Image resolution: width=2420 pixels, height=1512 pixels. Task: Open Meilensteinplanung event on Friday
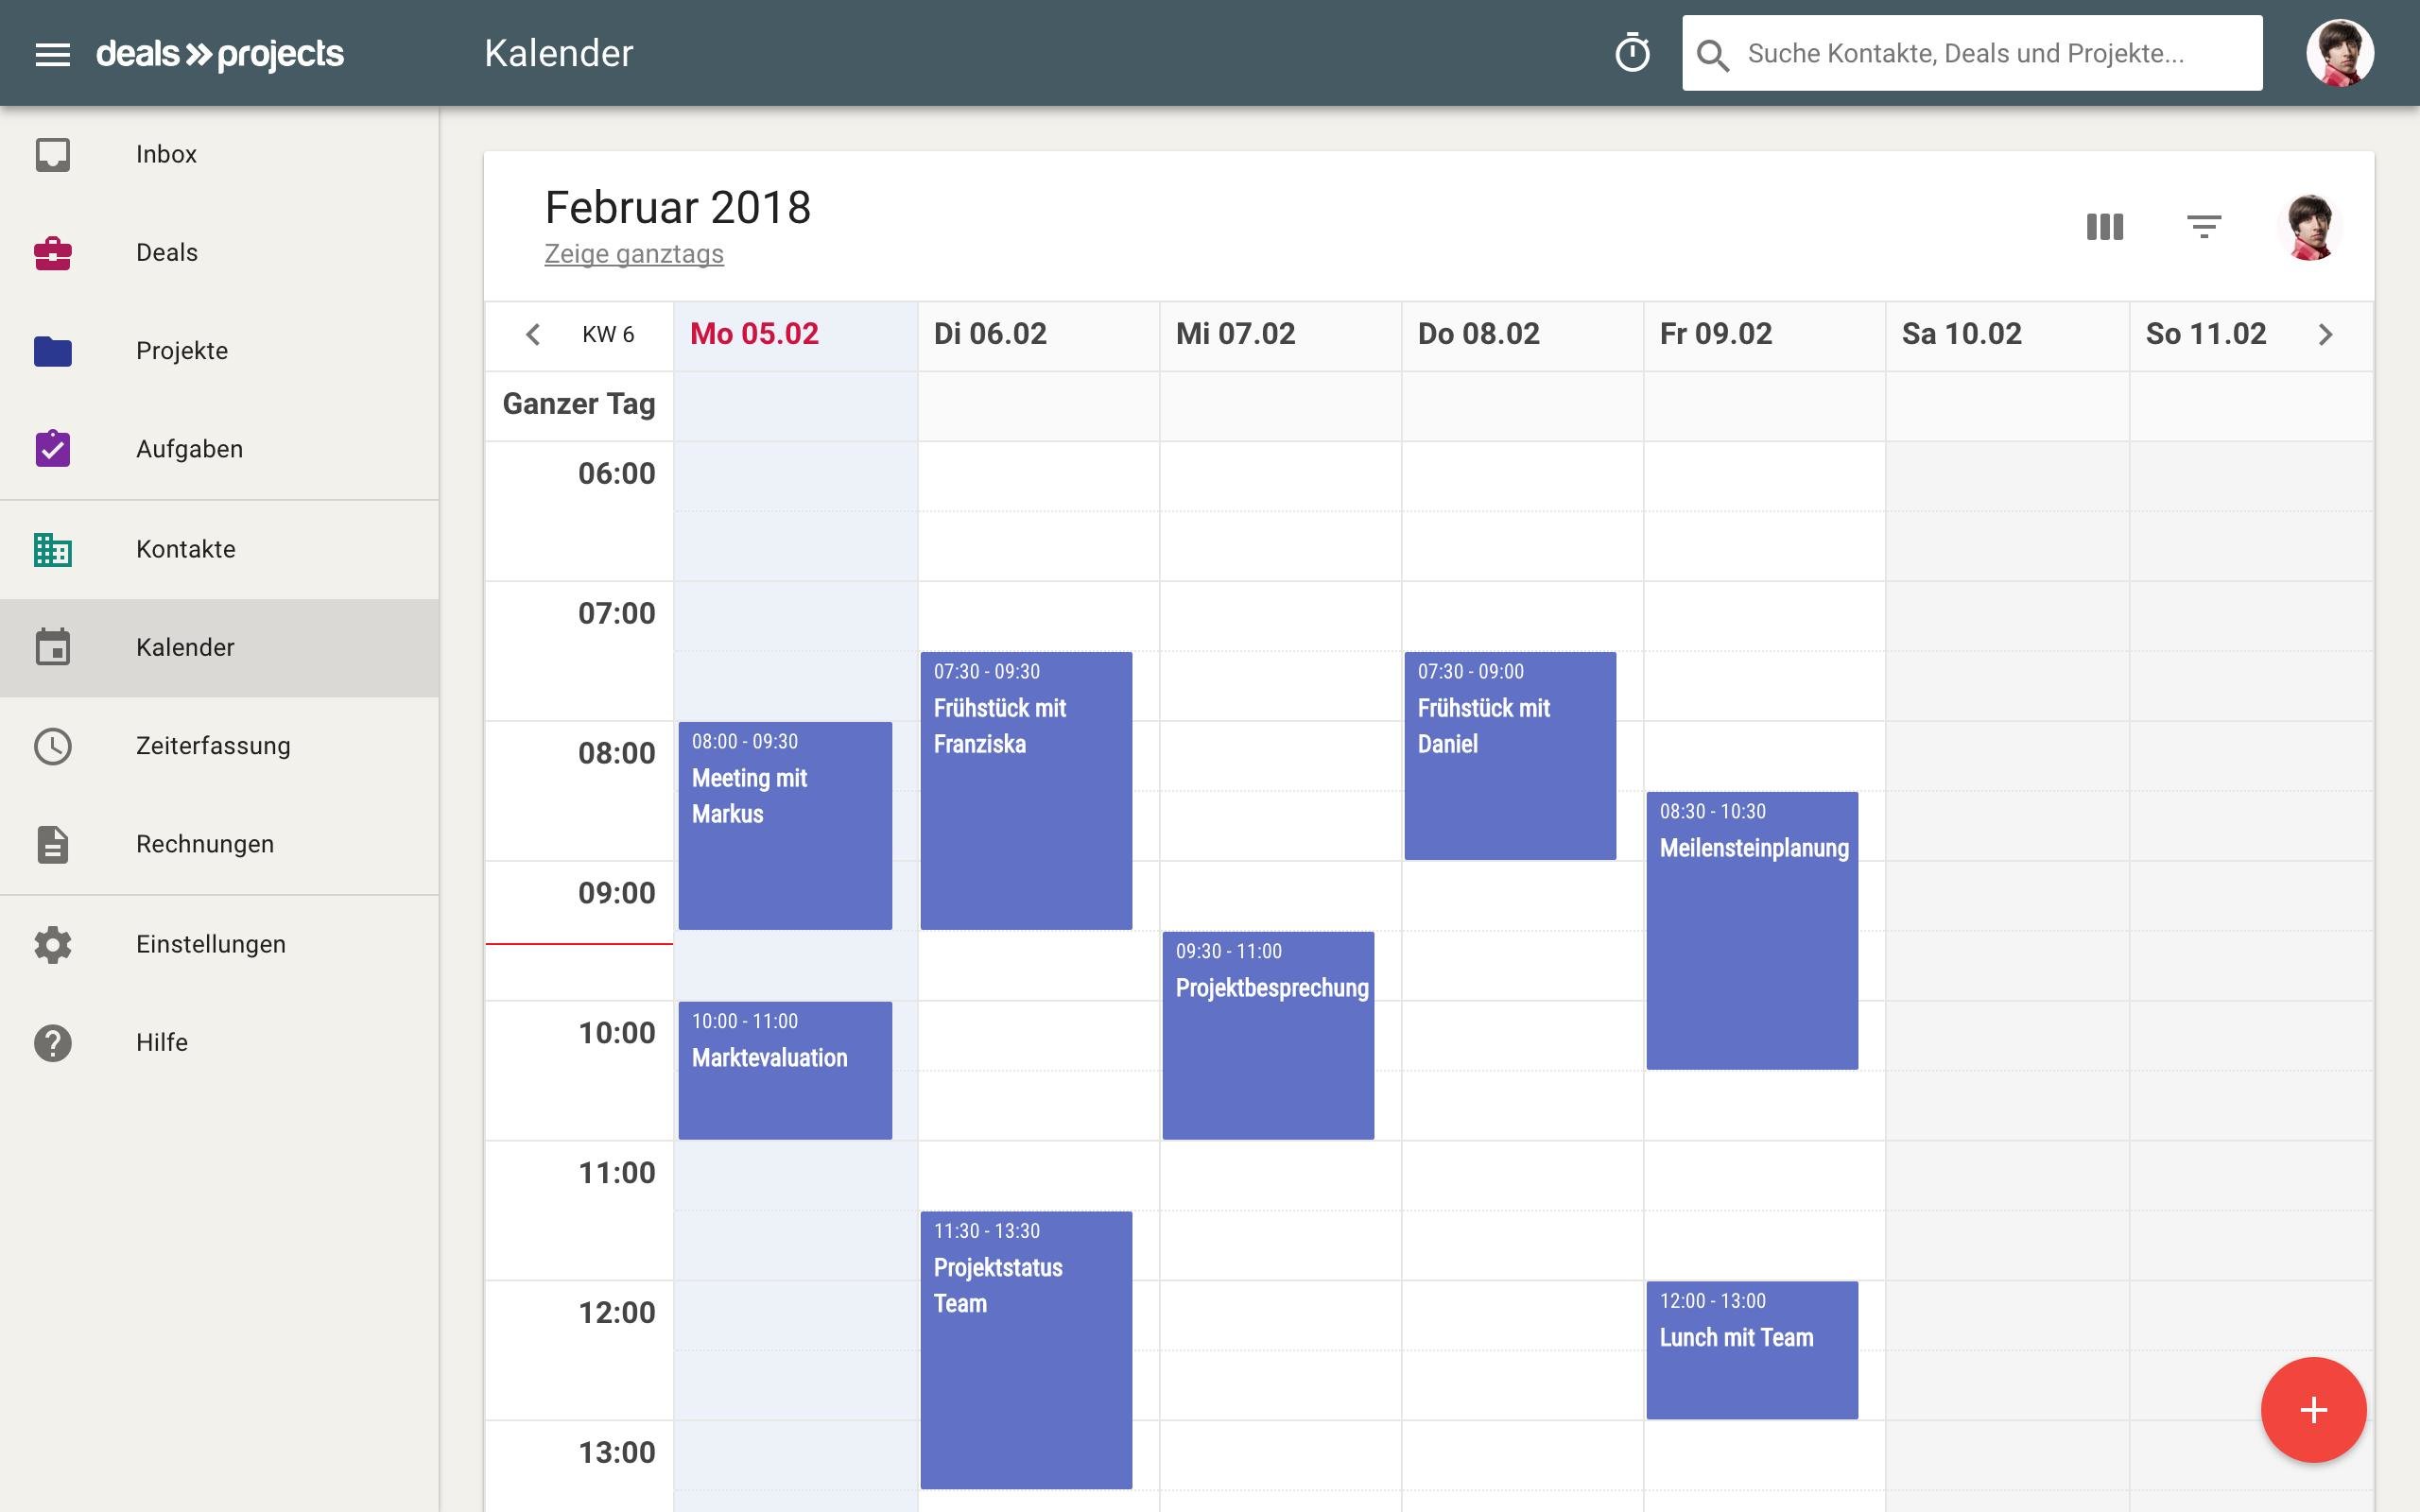tap(1752, 930)
